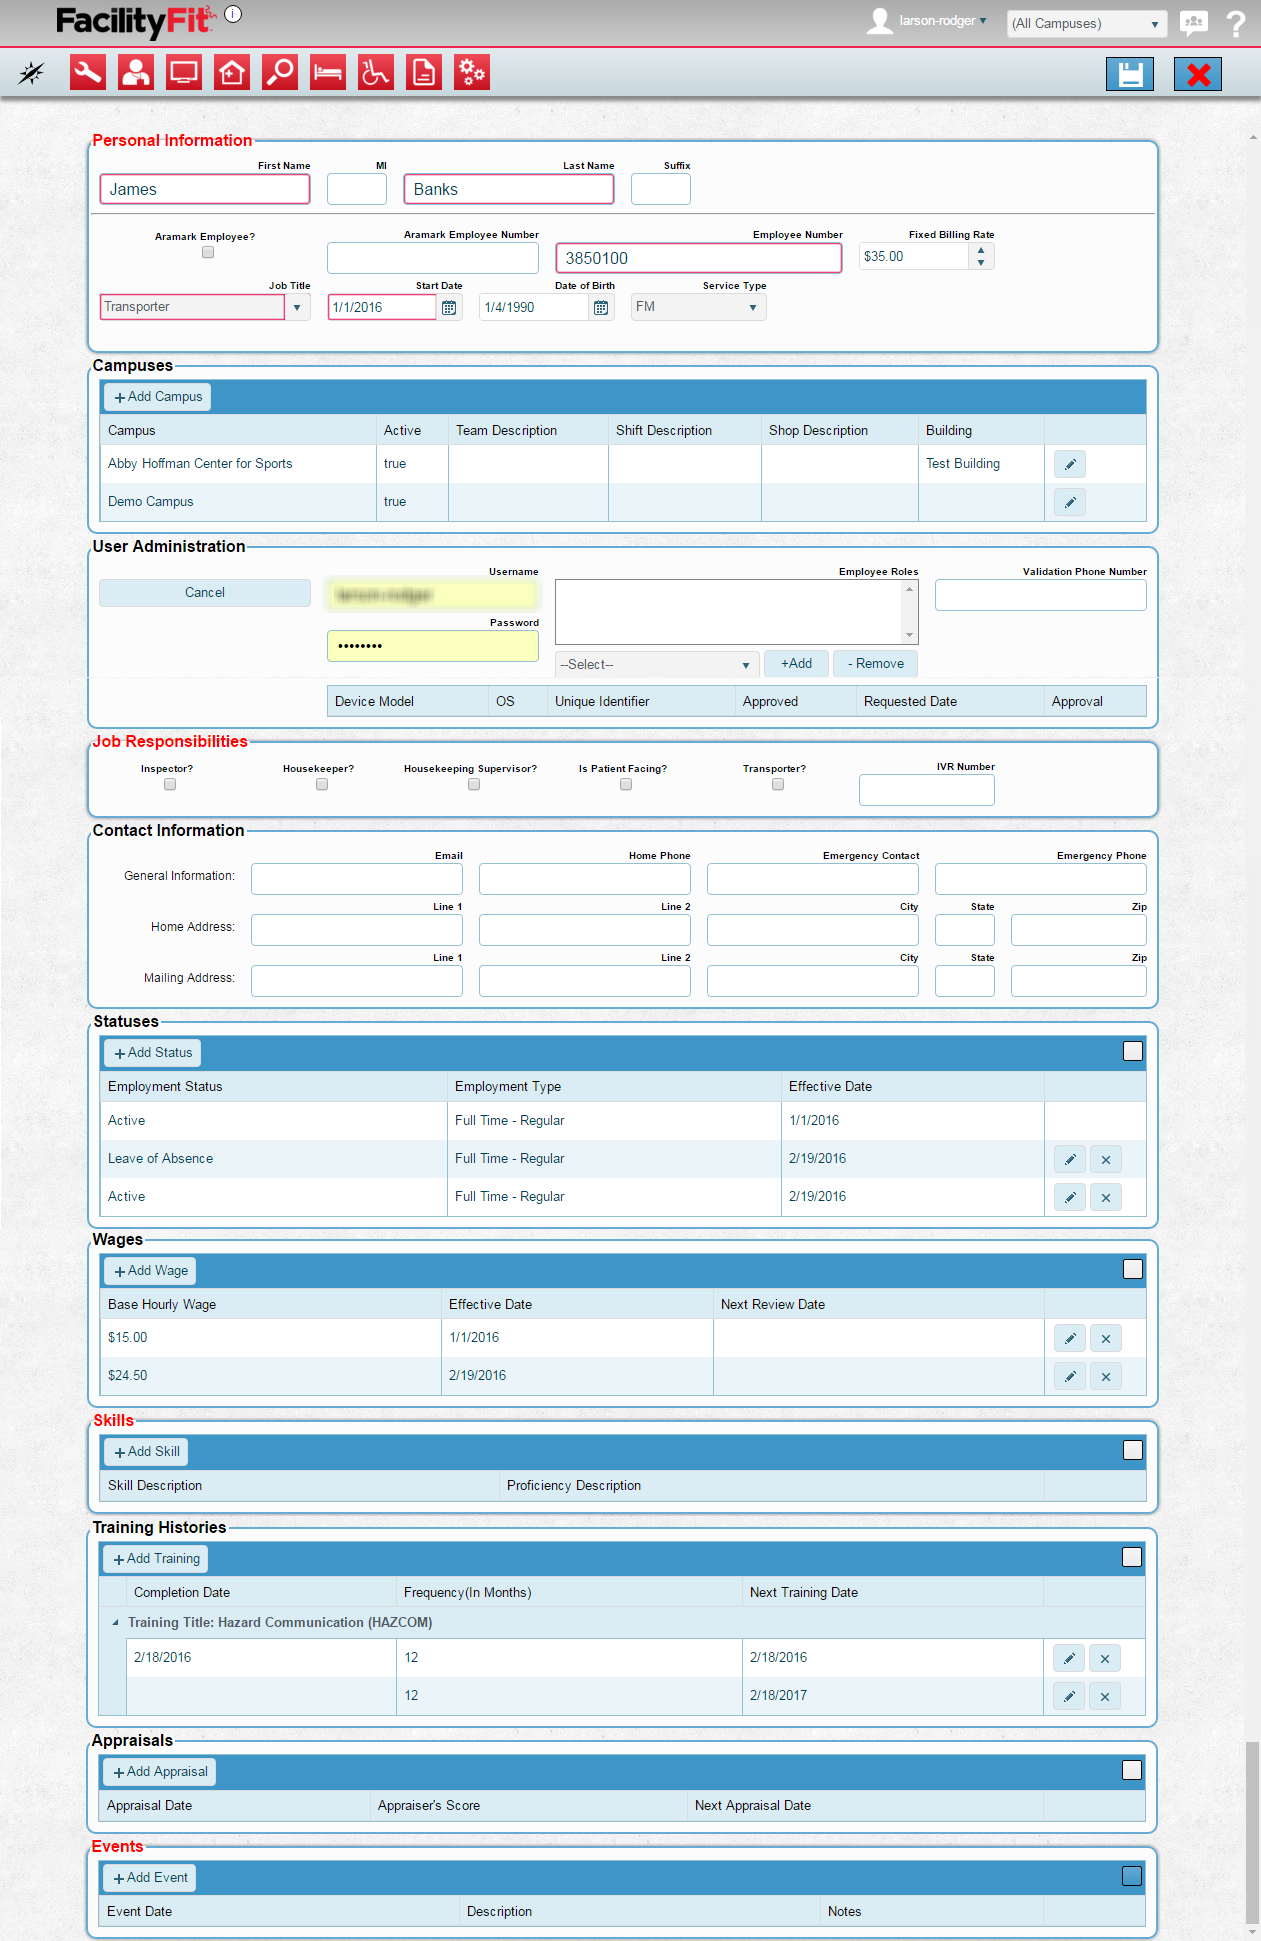Tick the Transporter responsibility checkbox

click(x=778, y=785)
